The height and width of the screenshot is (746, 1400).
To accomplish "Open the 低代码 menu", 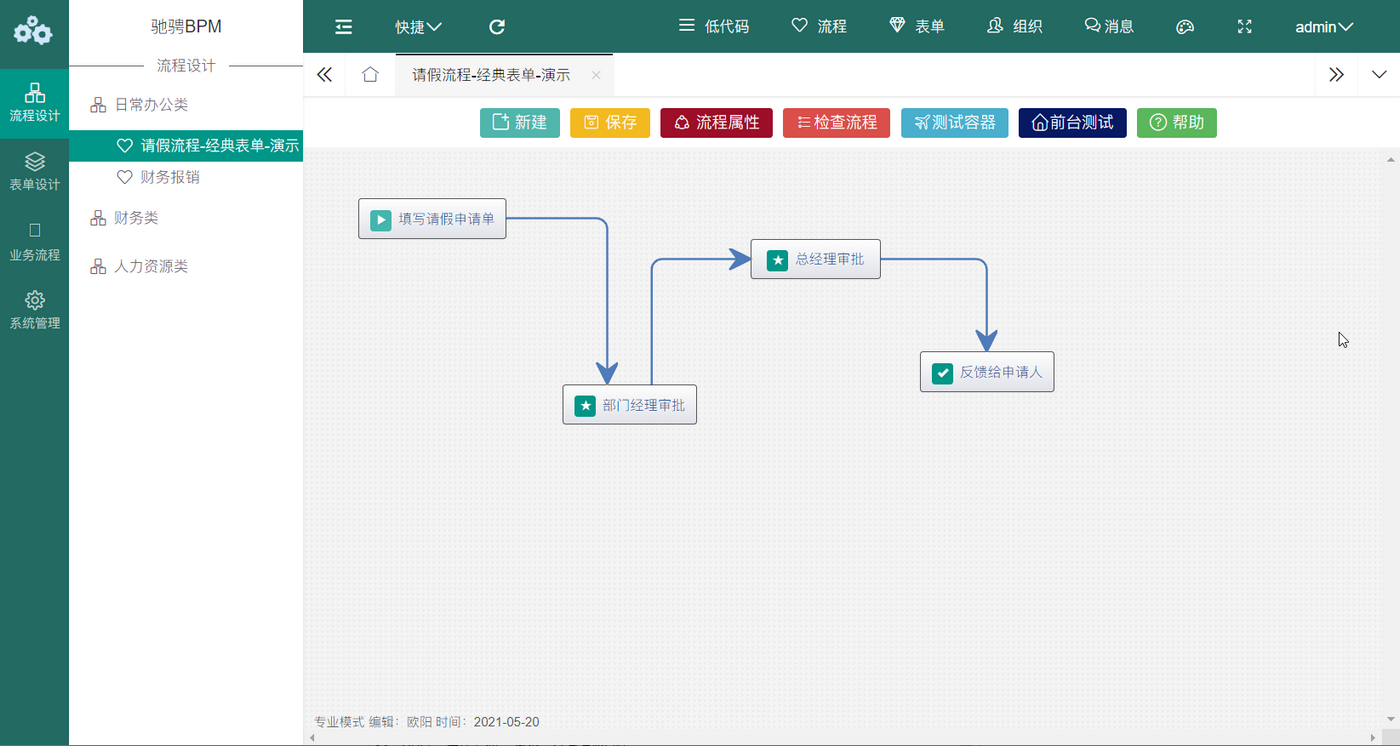I will coord(714,26).
